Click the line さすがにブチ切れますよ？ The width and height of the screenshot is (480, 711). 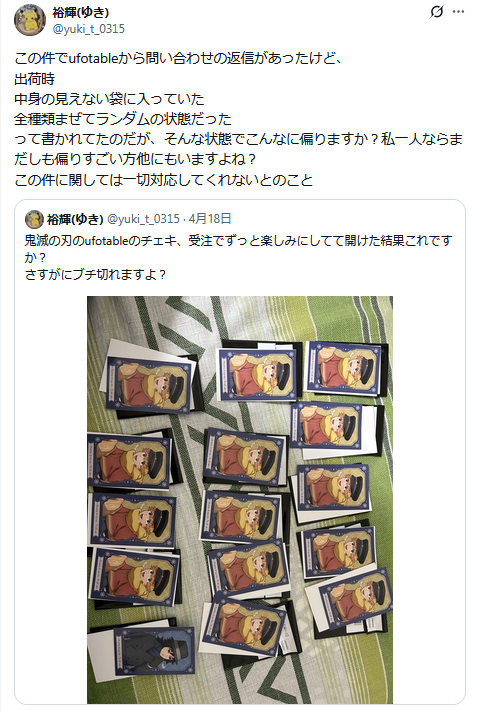coord(95,275)
